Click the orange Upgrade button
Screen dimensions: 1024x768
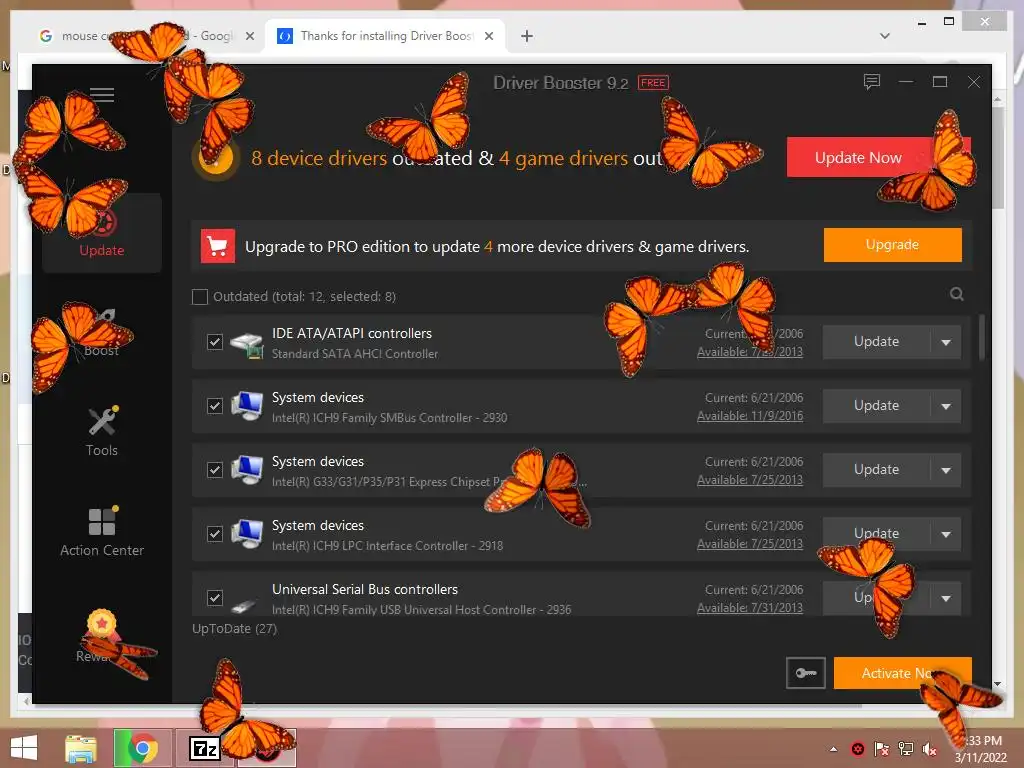pyautogui.click(x=892, y=245)
